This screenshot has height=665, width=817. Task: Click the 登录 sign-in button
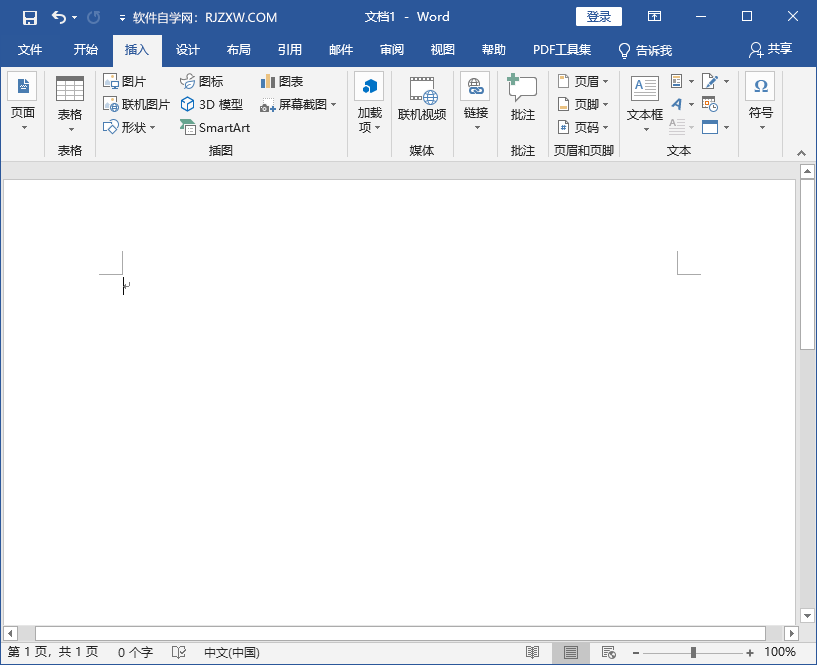point(598,16)
